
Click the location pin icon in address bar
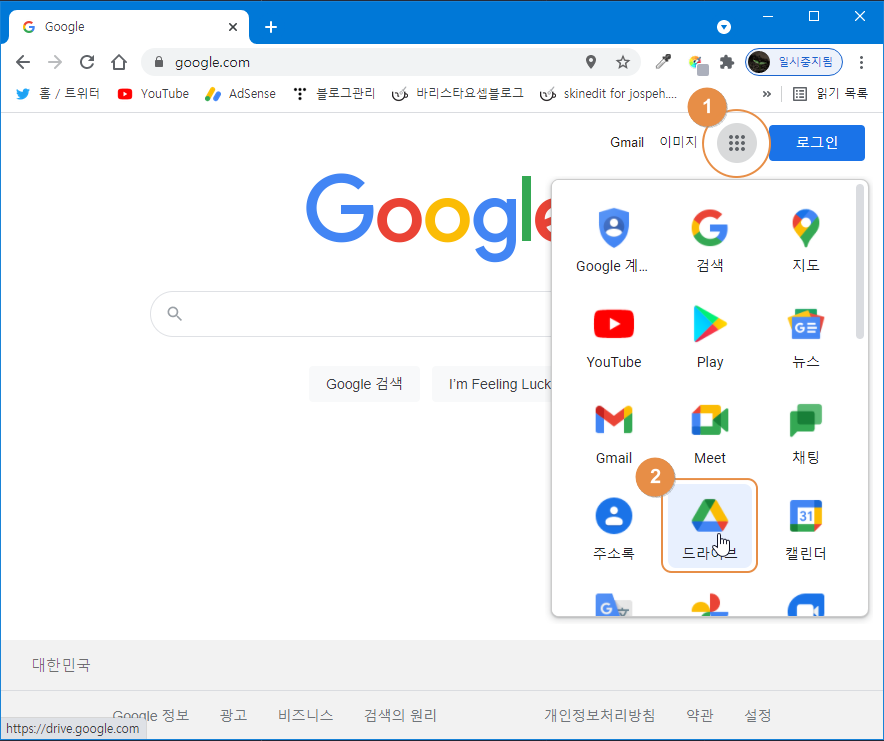point(590,62)
